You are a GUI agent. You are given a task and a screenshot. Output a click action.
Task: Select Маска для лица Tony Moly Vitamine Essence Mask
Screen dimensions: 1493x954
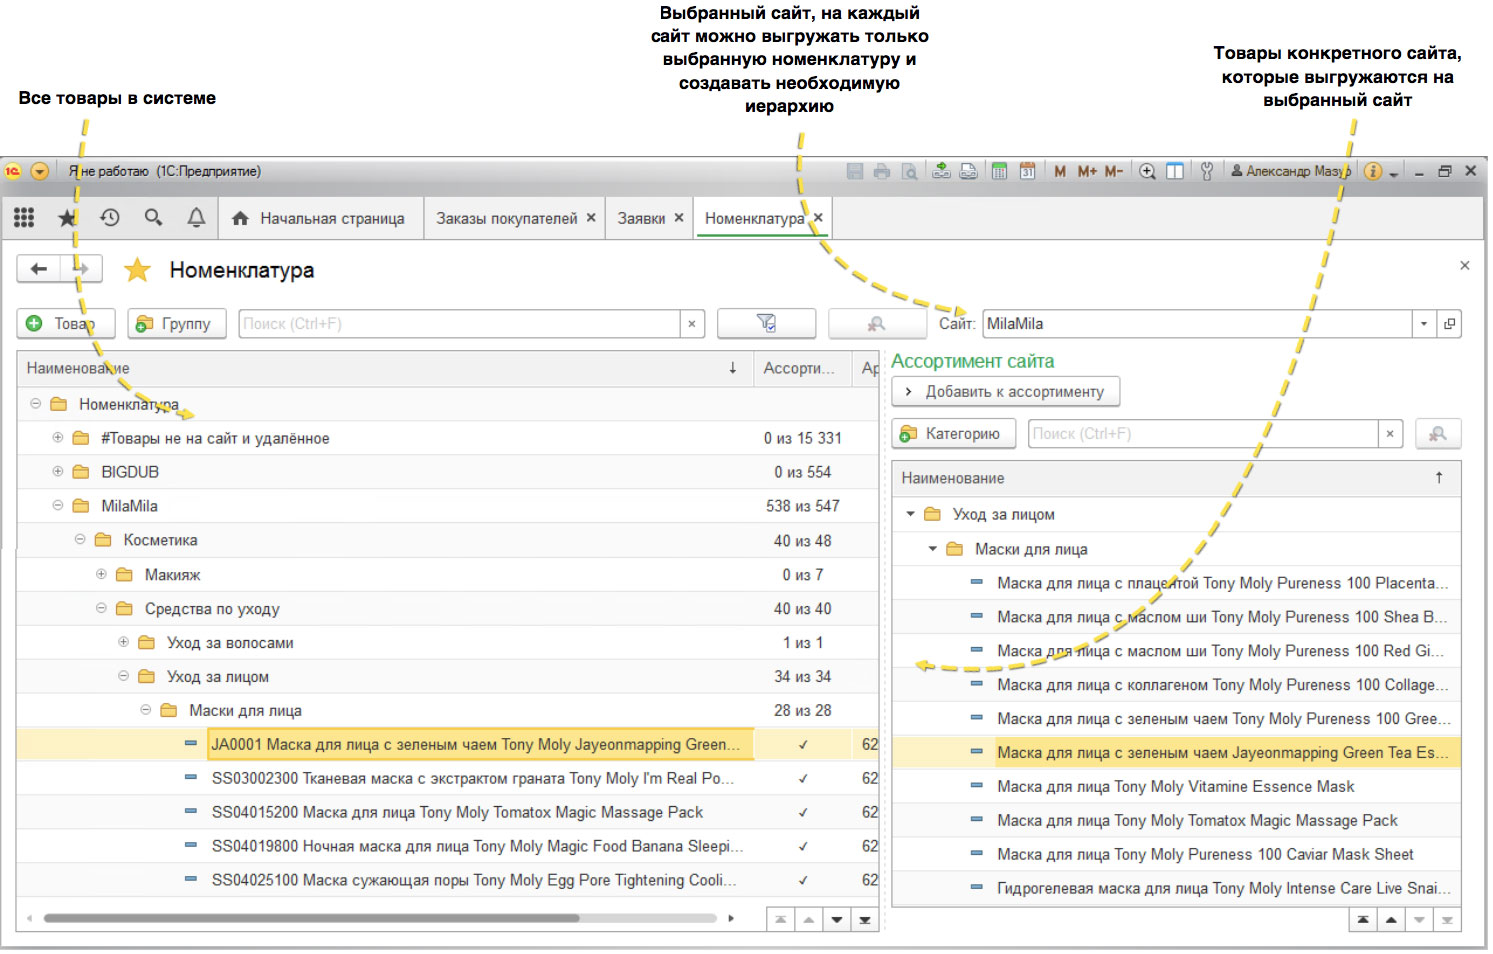pos(1176,787)
